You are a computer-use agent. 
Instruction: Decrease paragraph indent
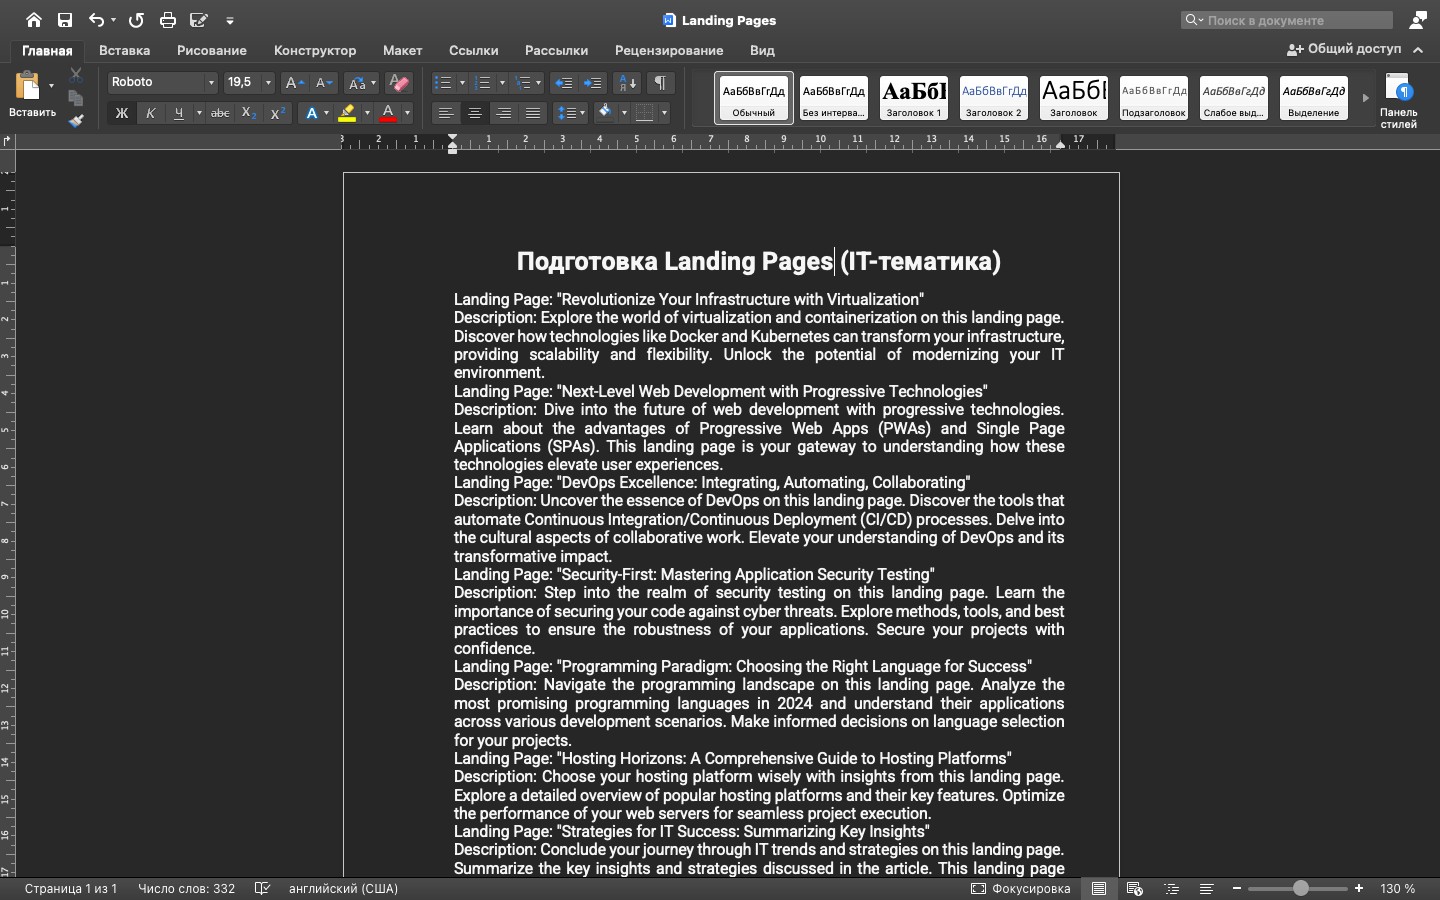pyautogui.click(x=564, y=83)
